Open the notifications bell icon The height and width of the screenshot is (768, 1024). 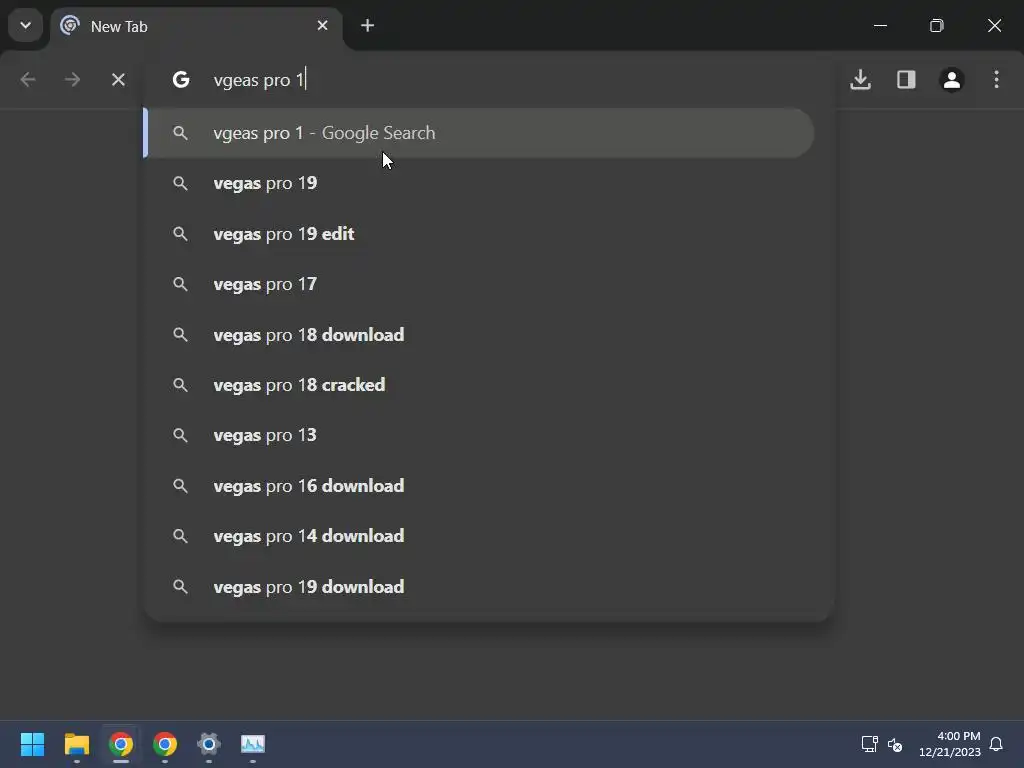click(x=997, y=744)
